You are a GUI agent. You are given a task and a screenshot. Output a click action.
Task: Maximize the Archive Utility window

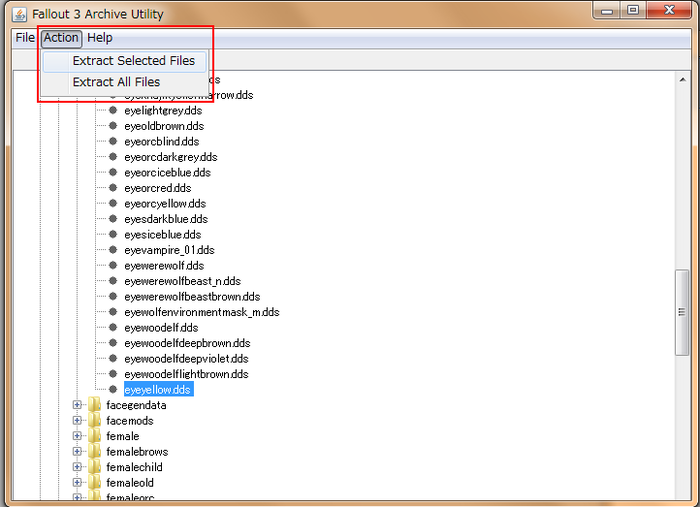coord(633,10)
